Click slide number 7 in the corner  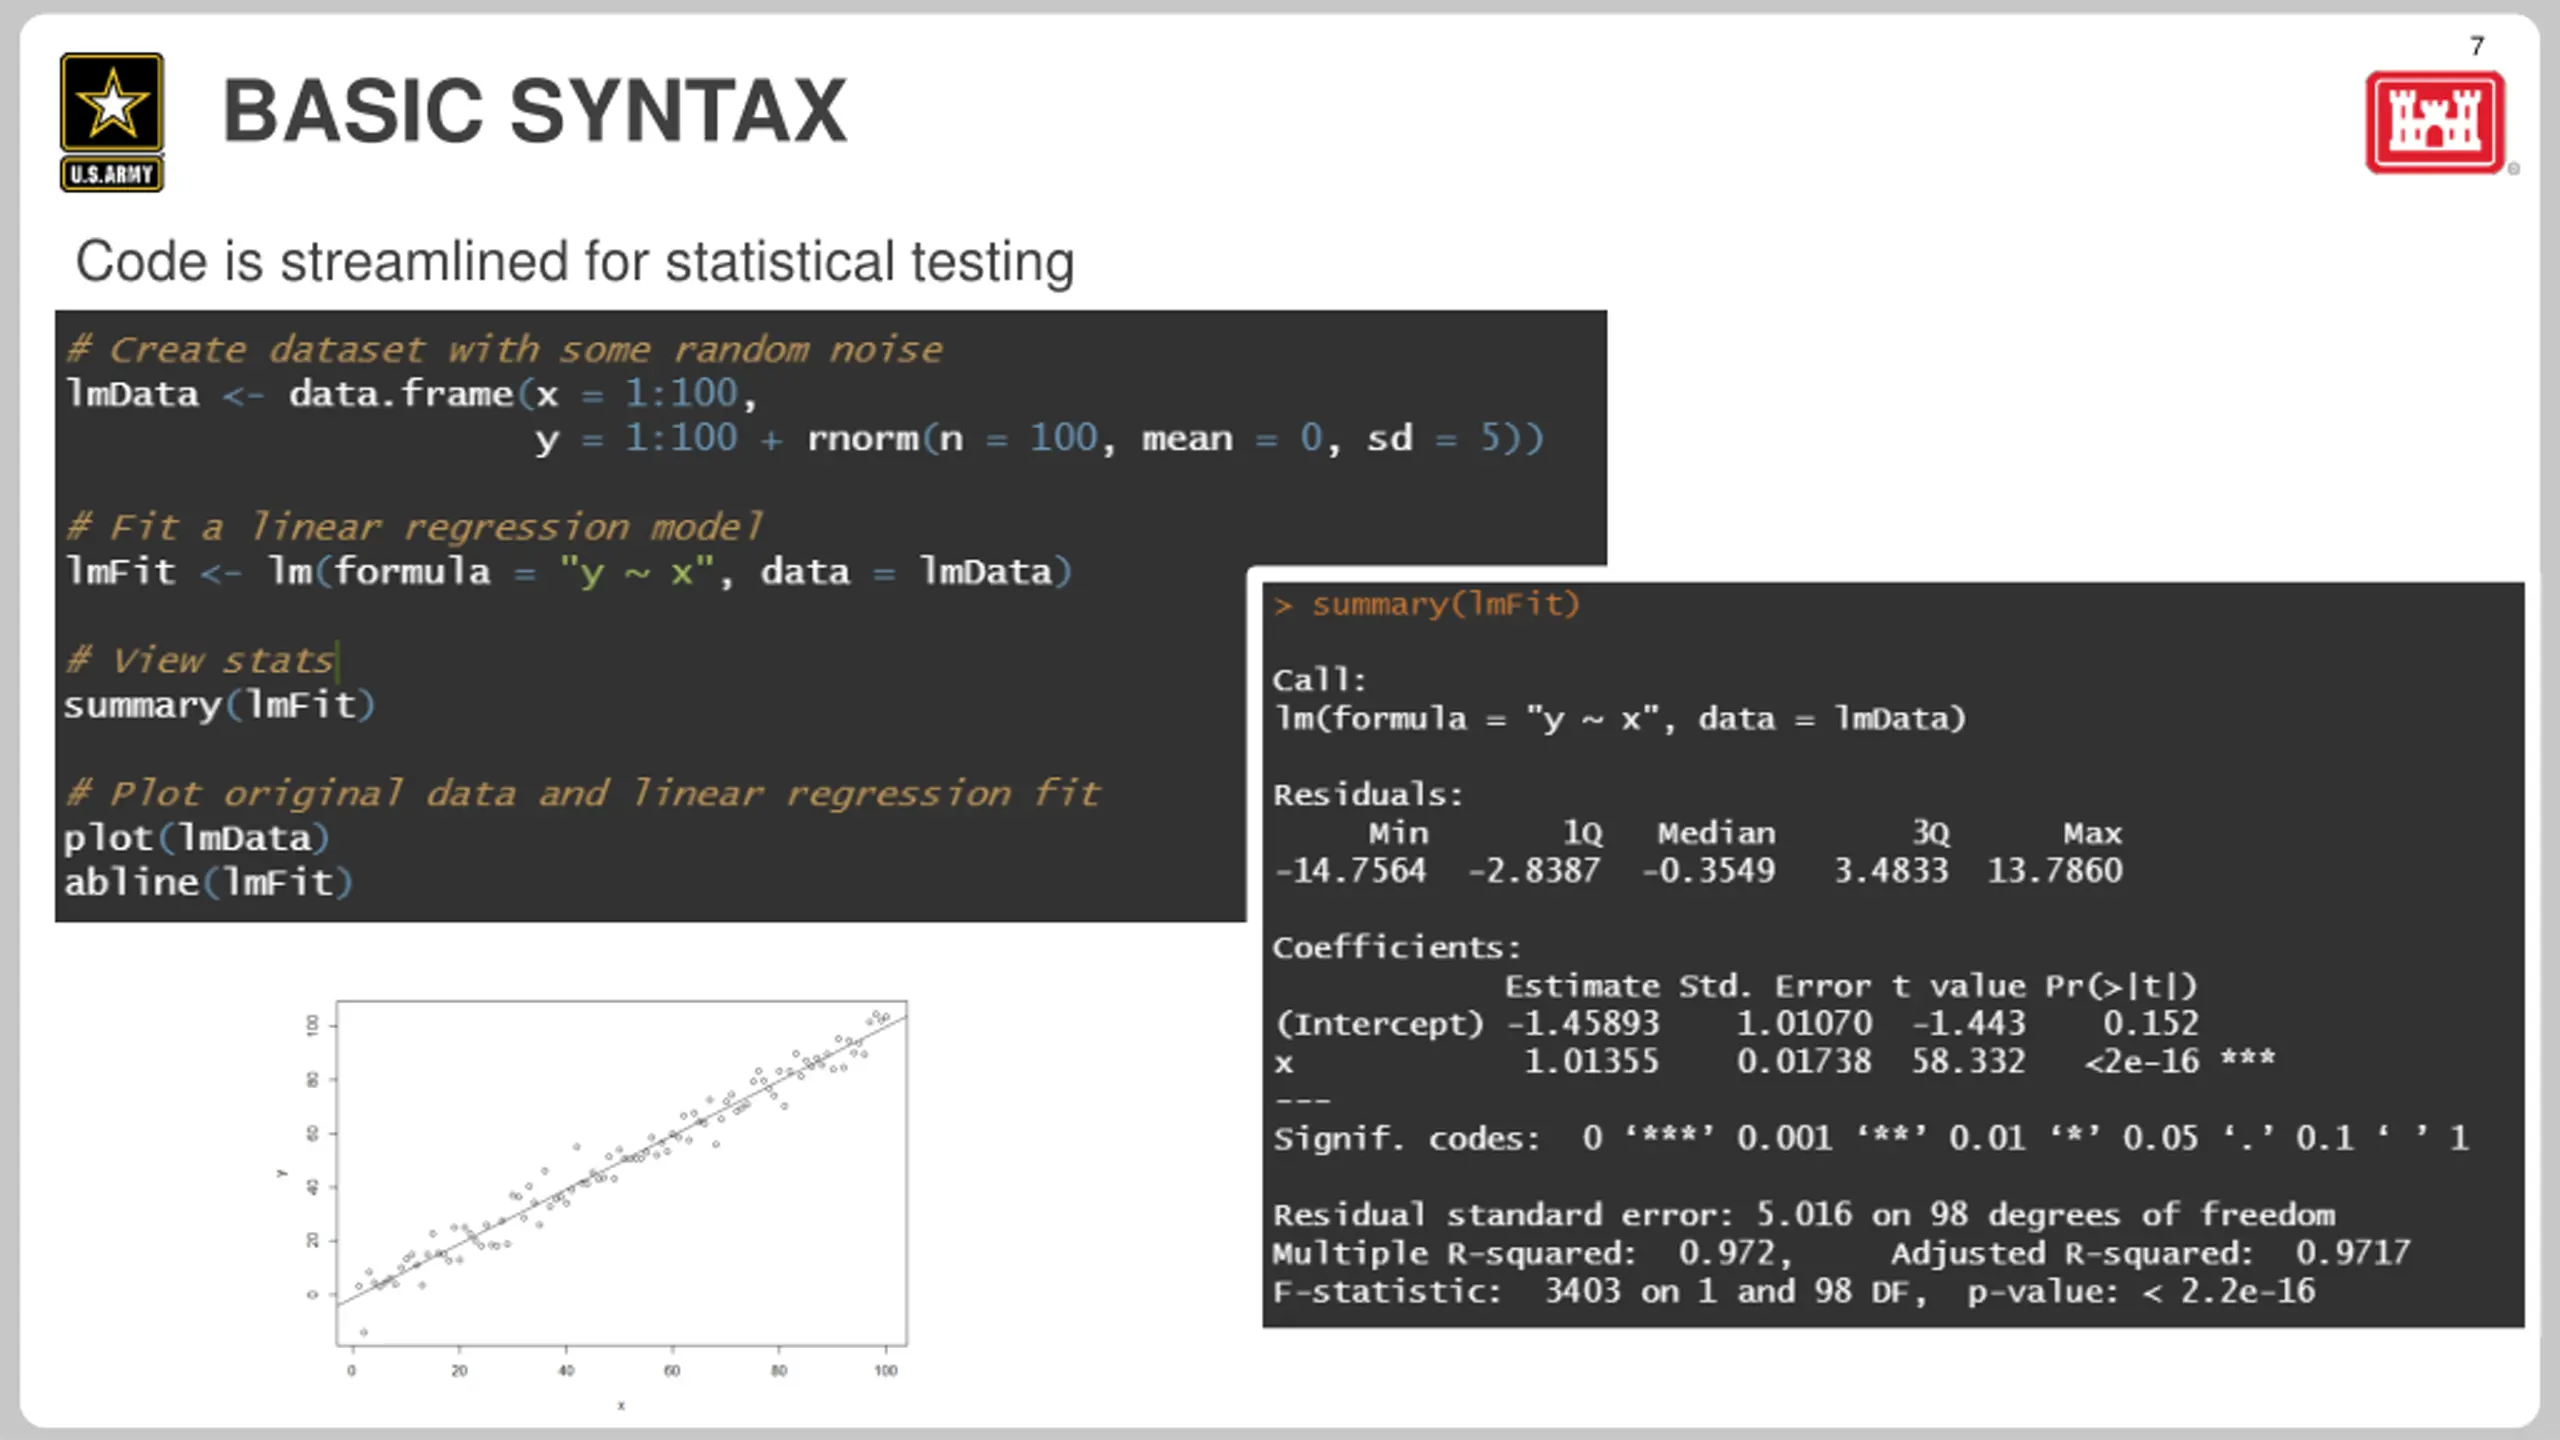point(2476,46)
